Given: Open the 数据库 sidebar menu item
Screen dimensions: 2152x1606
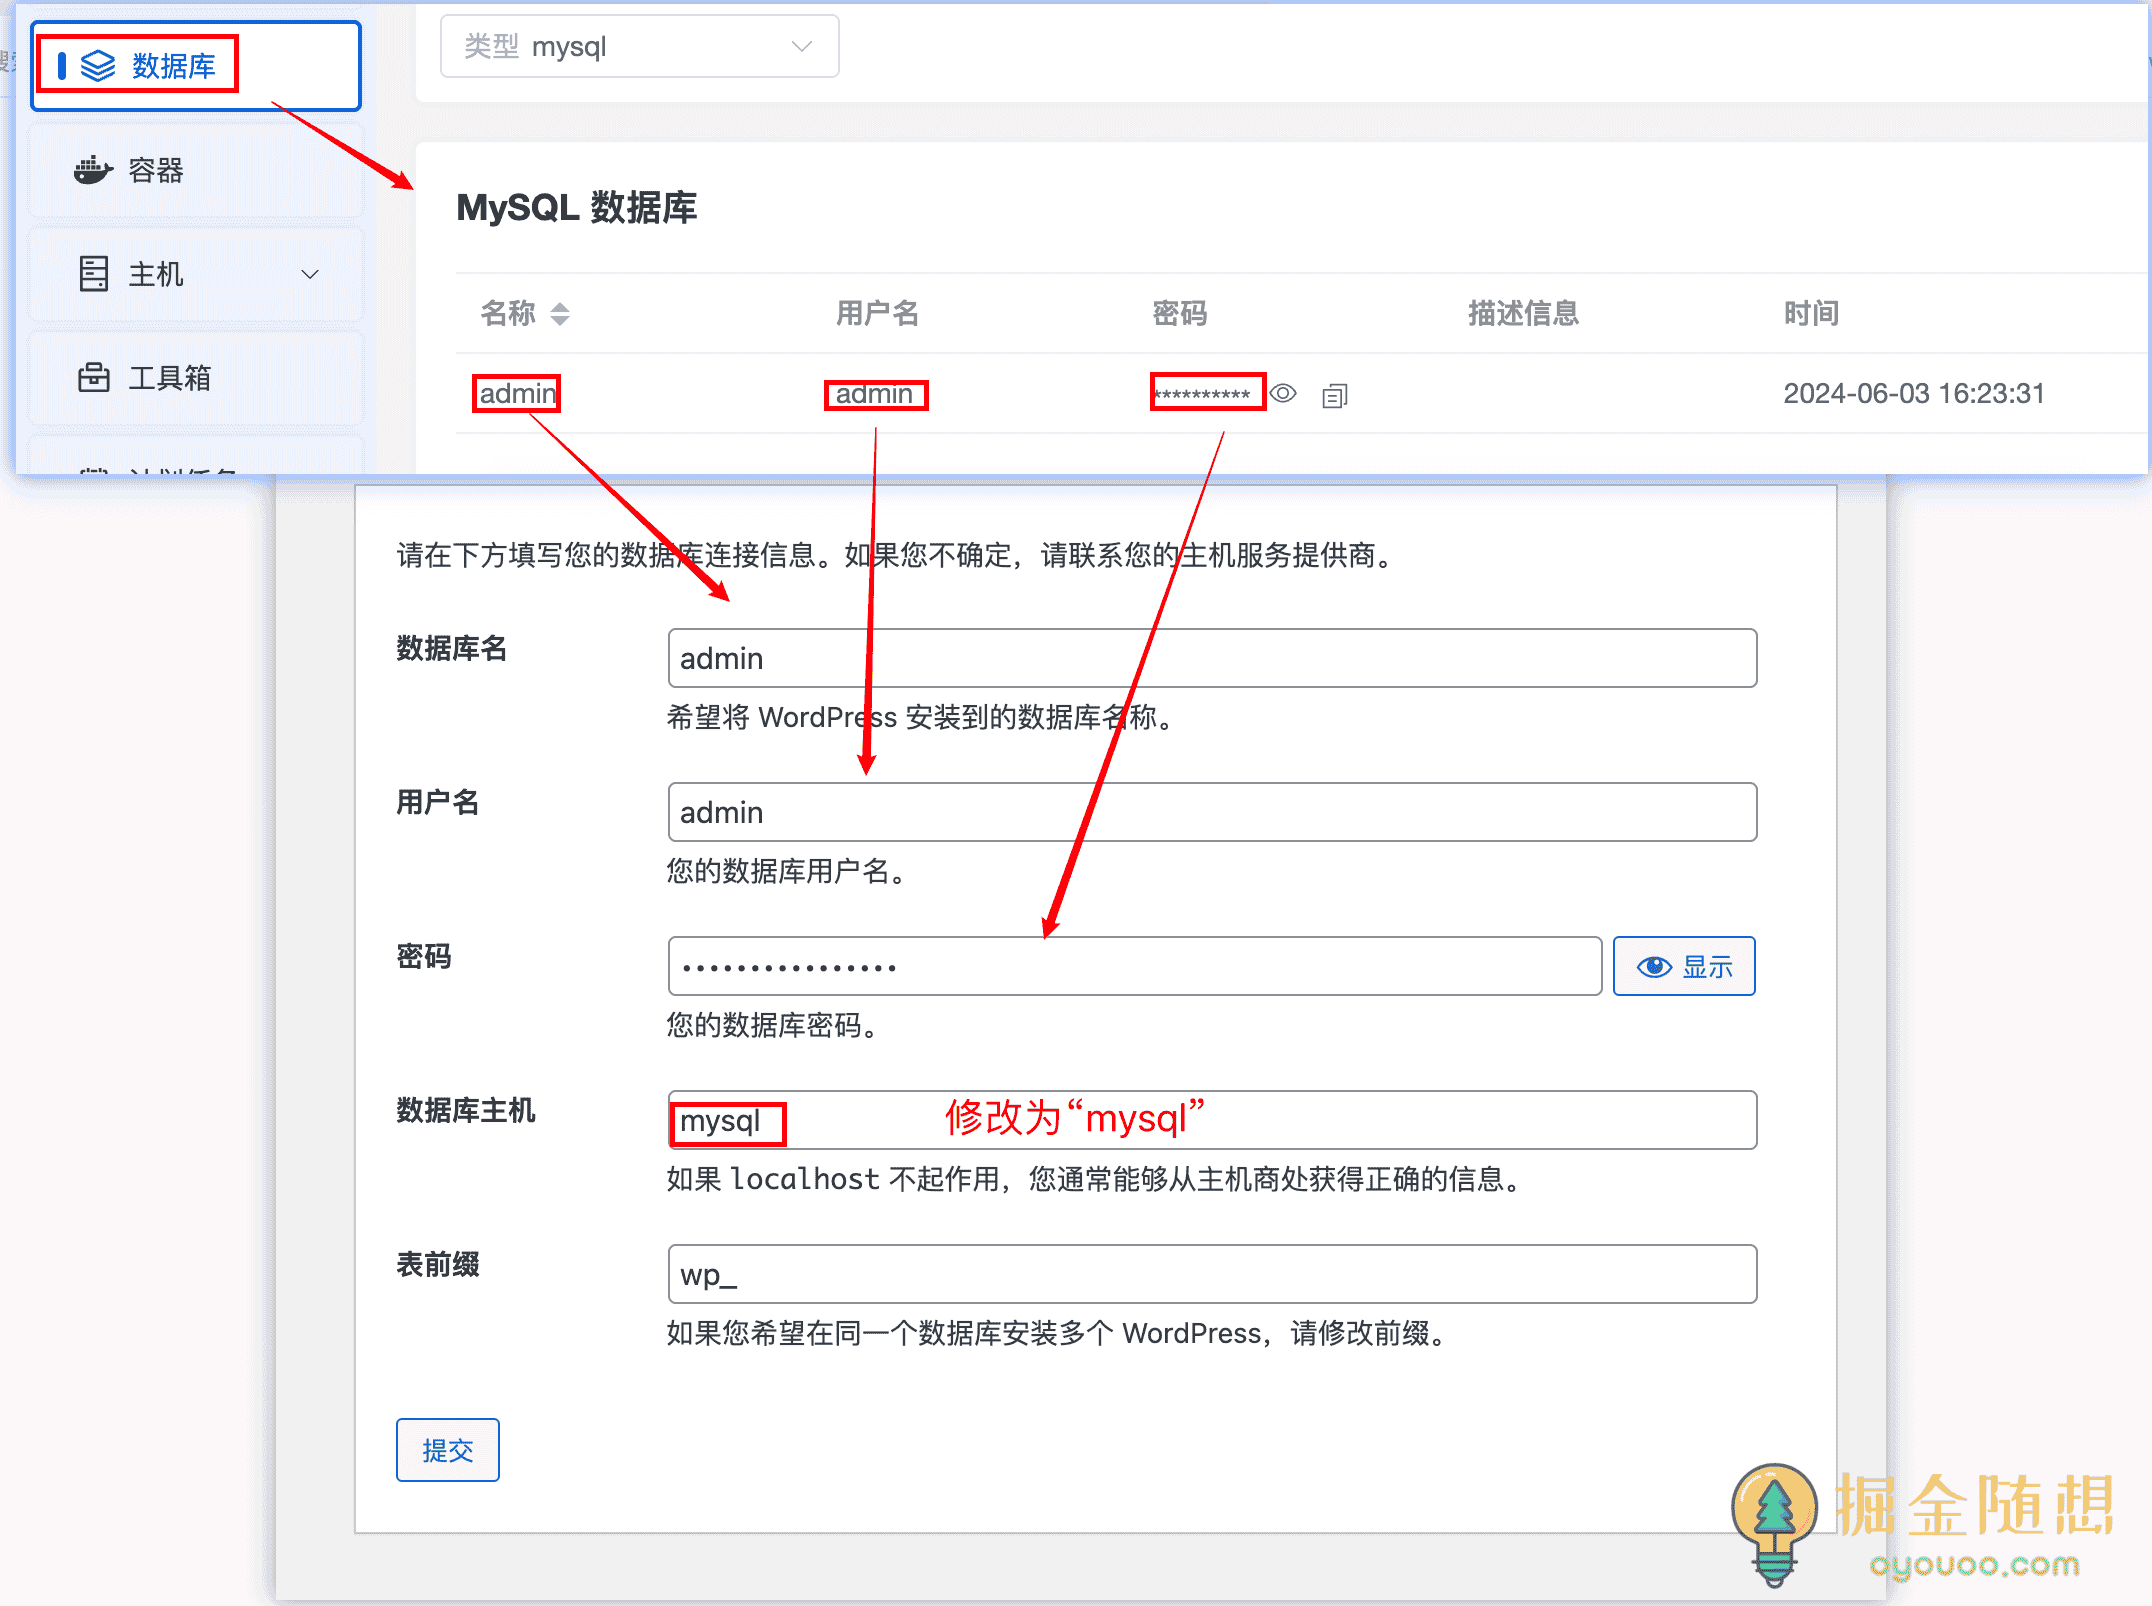Looking at the screenshot, I should 196,66.
